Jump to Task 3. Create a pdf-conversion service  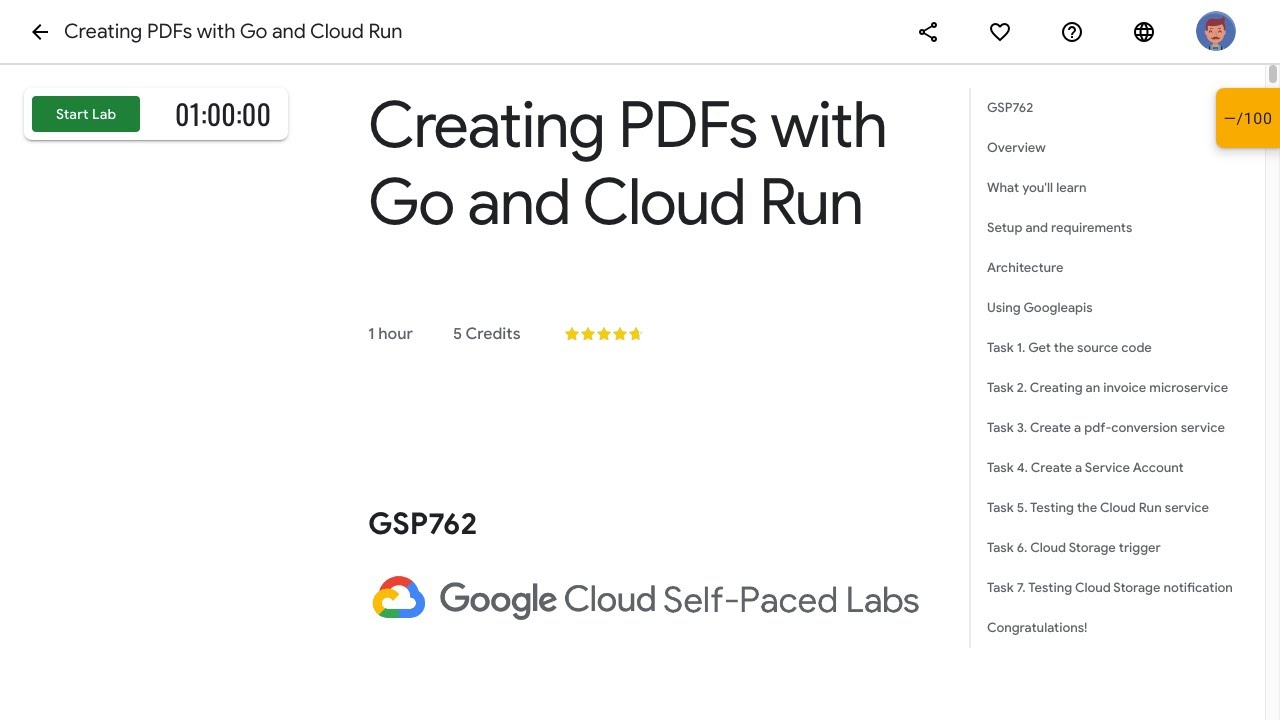[x=1105, y=427]
